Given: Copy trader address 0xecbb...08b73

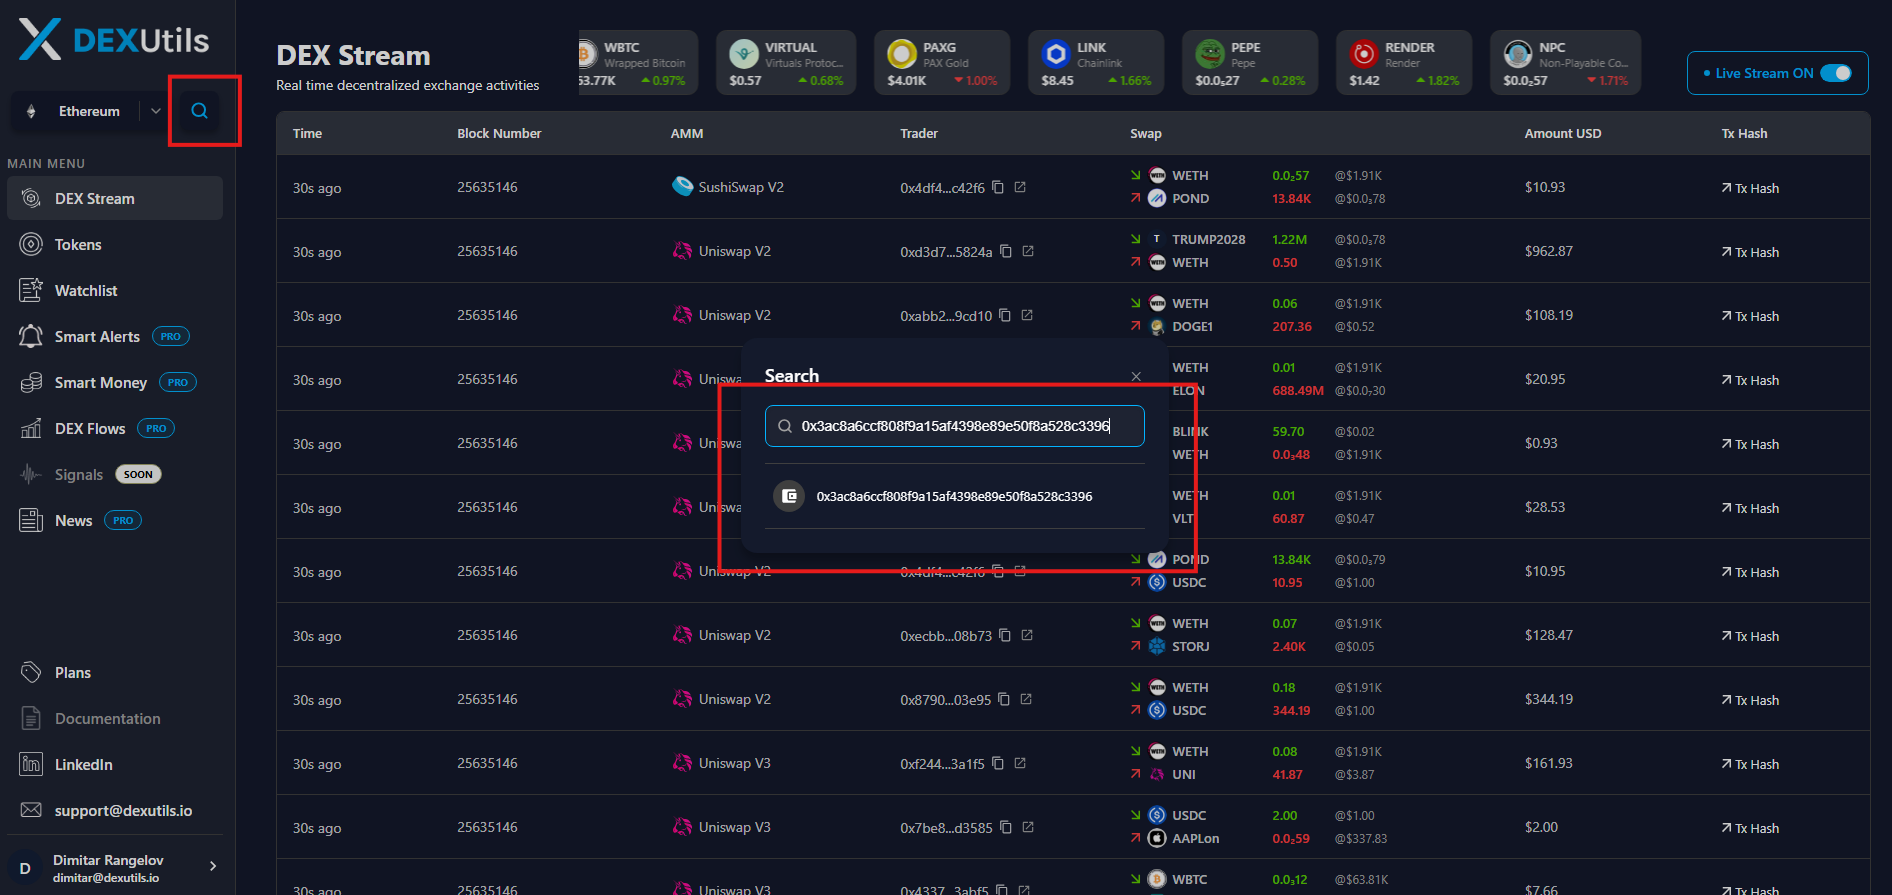Looking at the screenshot, I should pos(1005,635).
